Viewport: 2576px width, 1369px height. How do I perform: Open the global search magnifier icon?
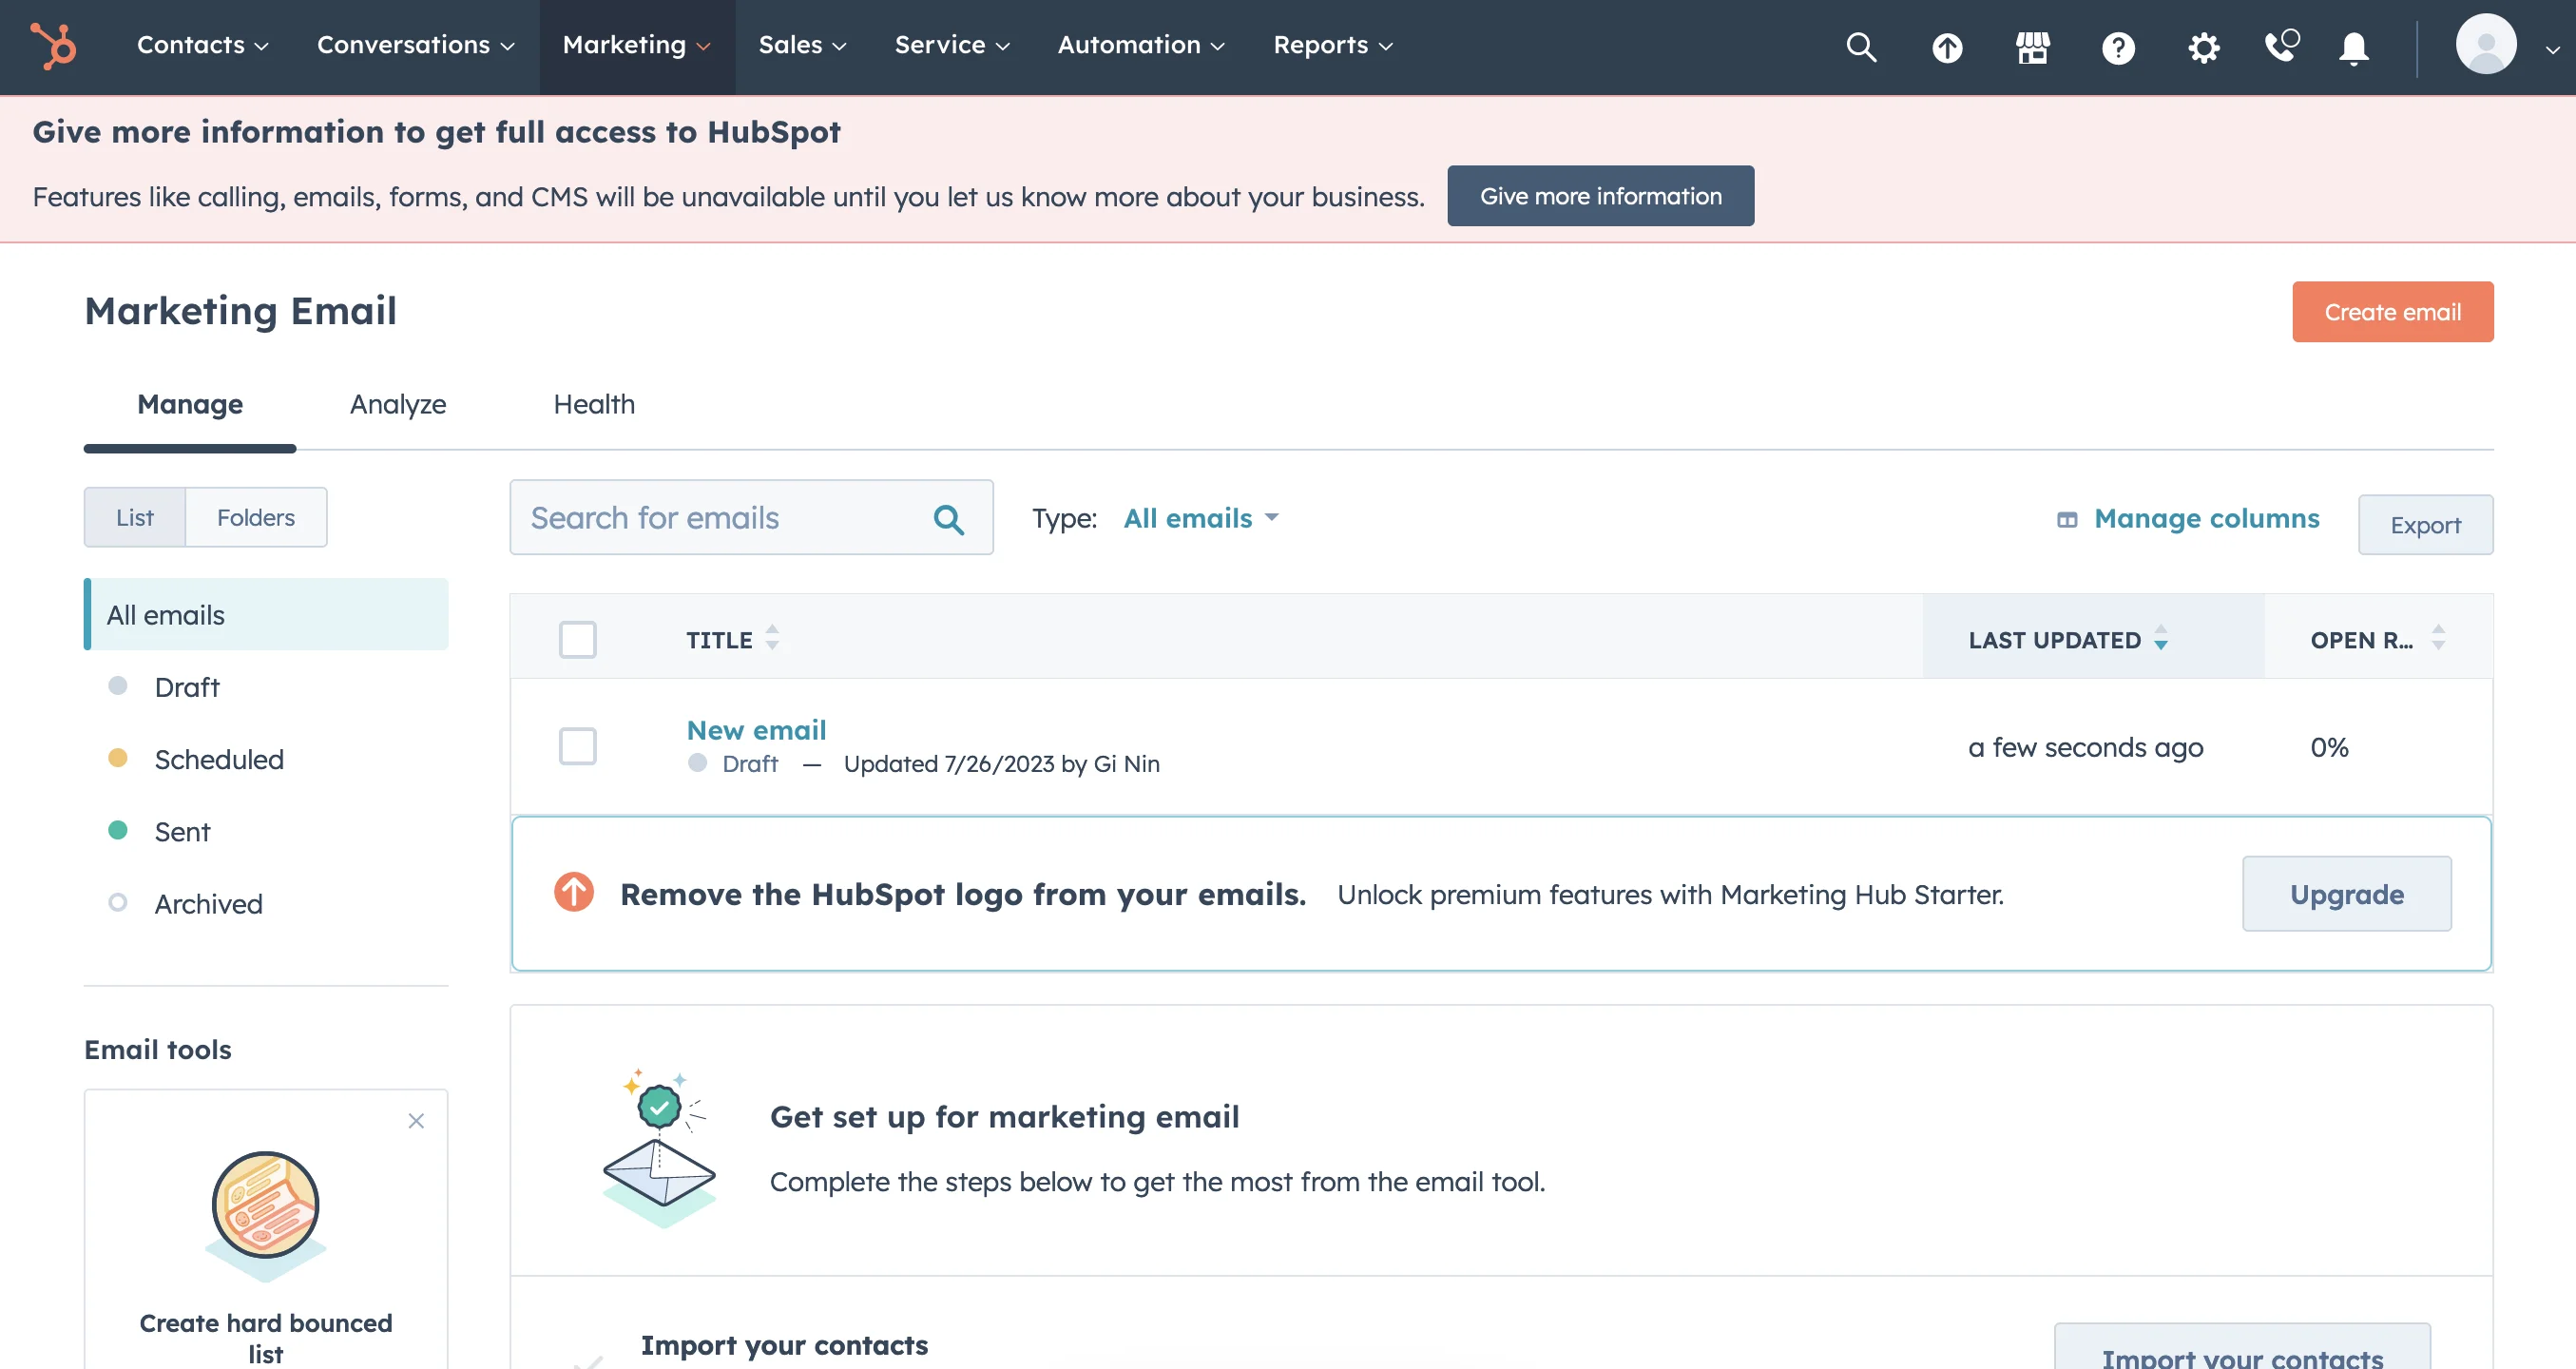coord(1861,46)
